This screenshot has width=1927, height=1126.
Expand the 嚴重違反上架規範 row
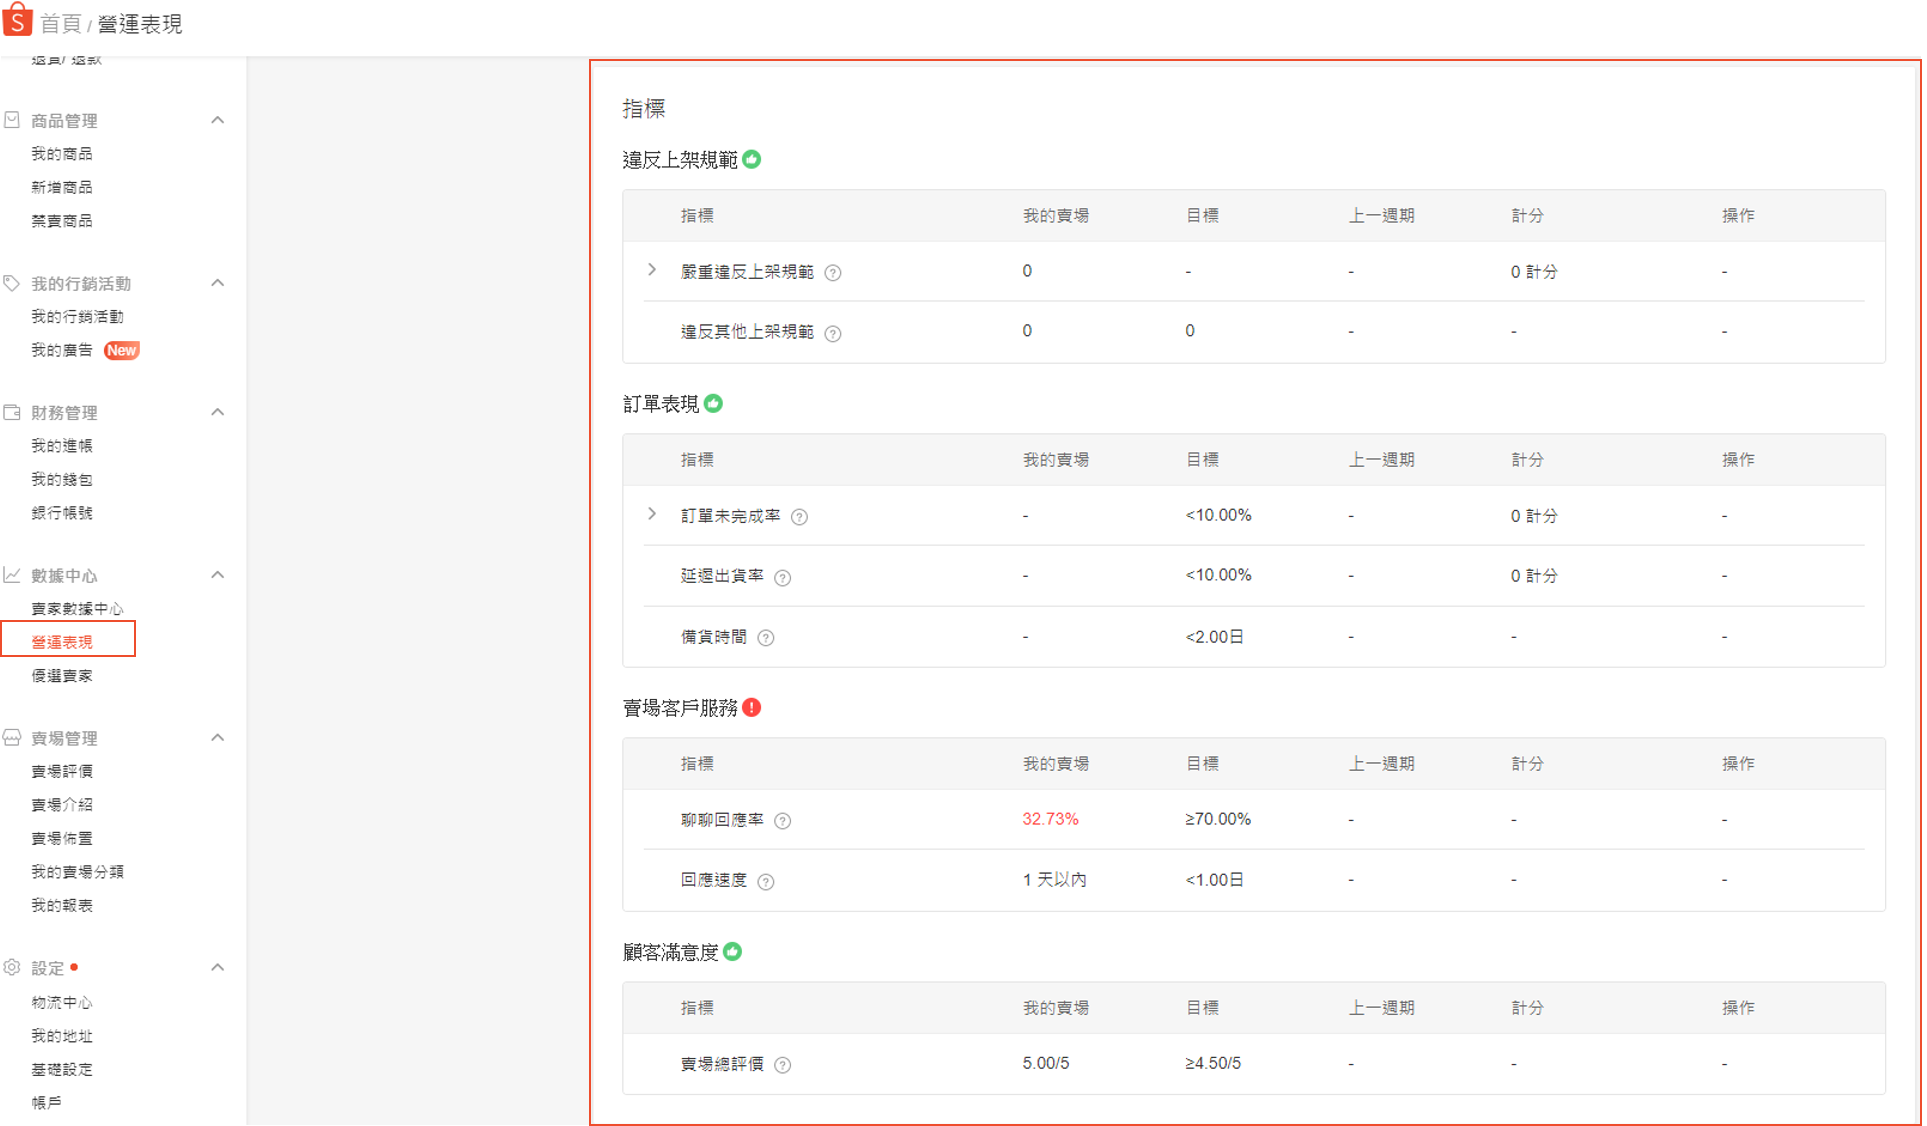click(x=652, y=270)
